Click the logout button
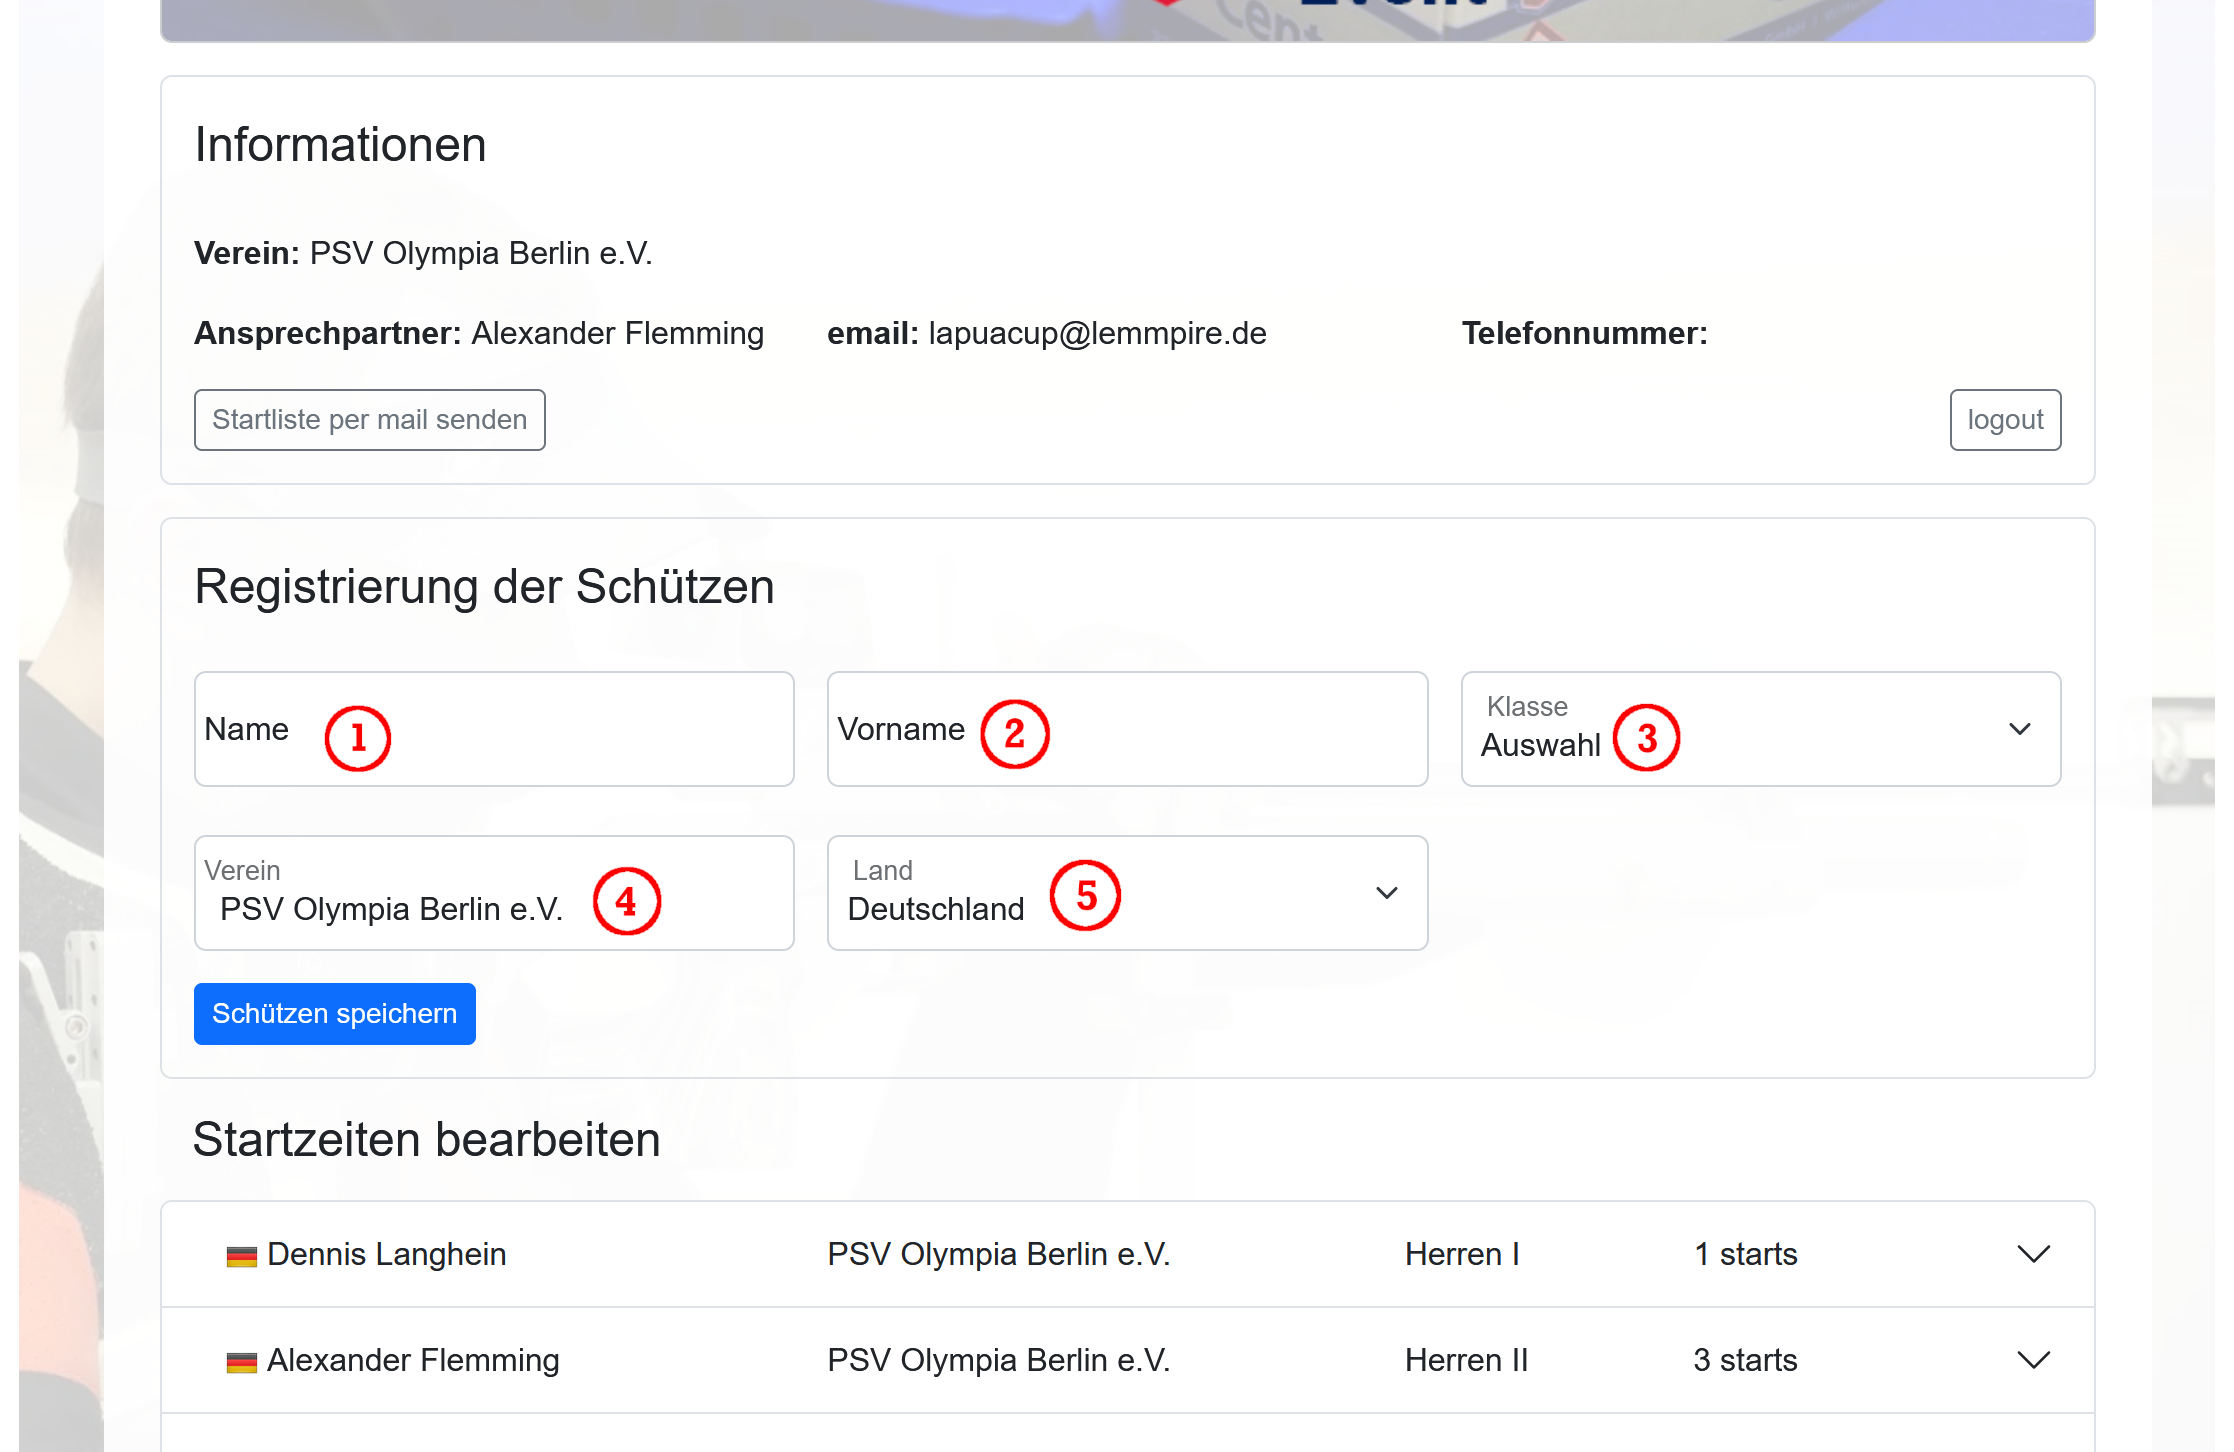Image resolution: width=2234 pixels, height=1452 pixels. tap(2004, 420)
